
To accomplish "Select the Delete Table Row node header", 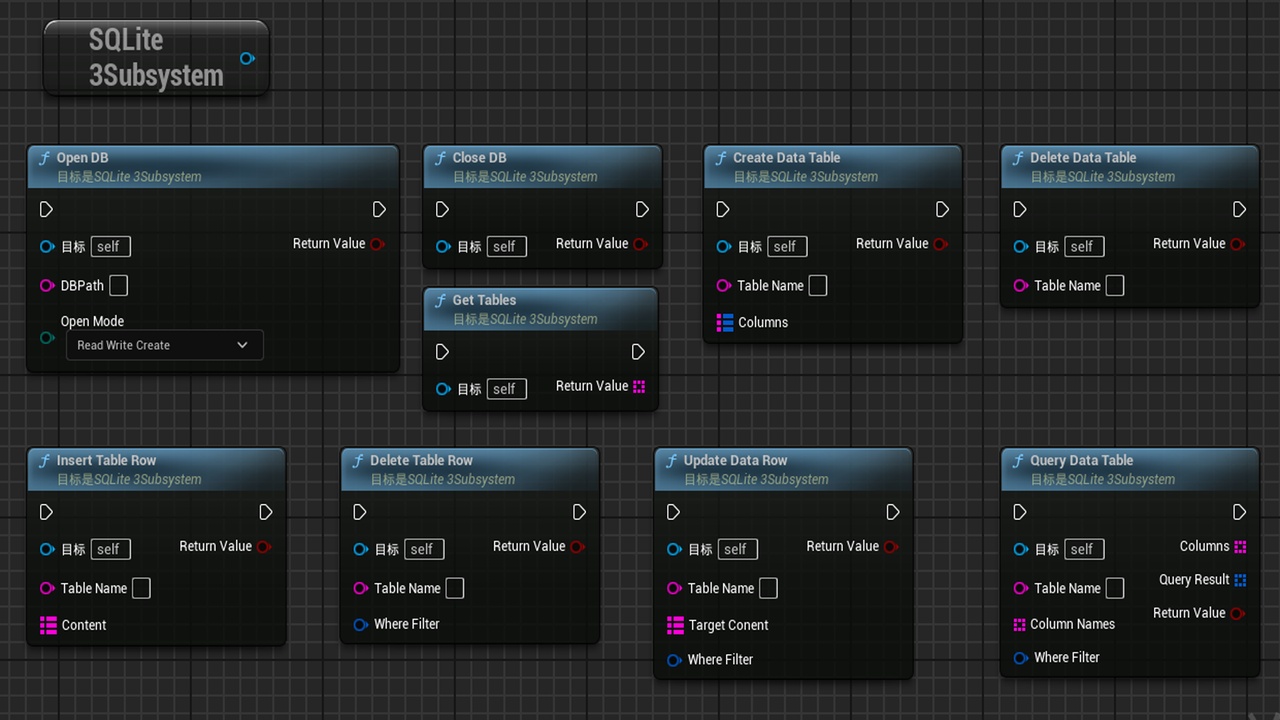I will [470, 470].
